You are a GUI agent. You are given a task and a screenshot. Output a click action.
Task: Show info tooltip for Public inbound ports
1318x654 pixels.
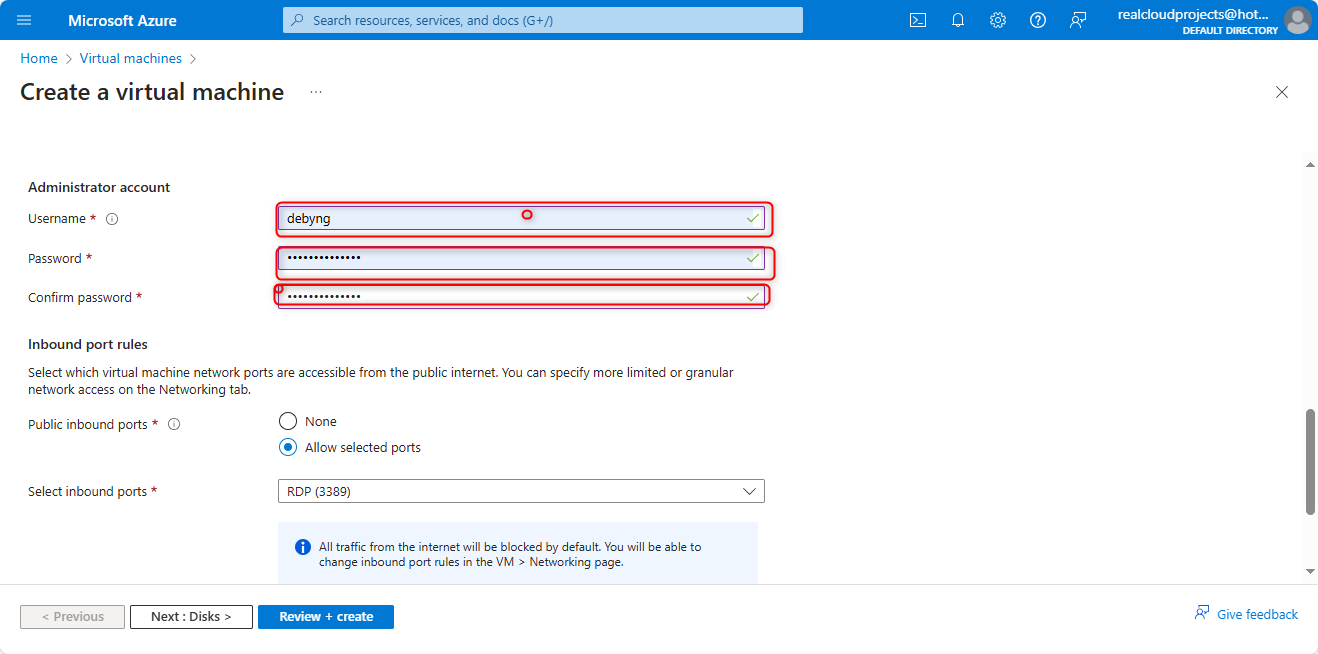point(174,425)
